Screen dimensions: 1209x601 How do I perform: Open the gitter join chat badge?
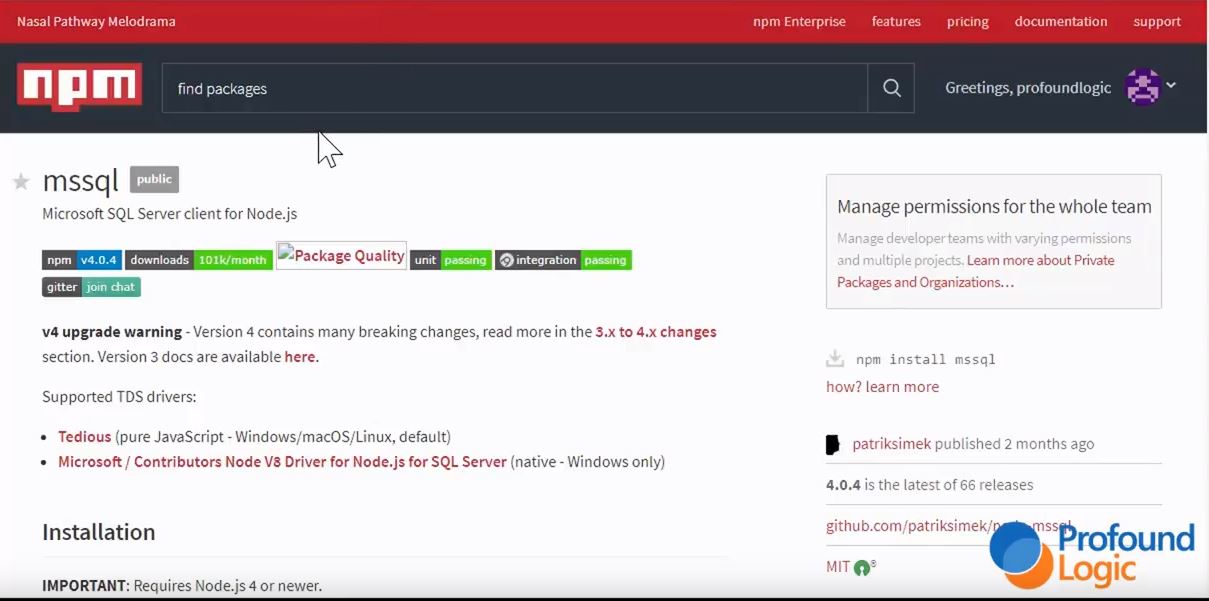coord(91,287)
